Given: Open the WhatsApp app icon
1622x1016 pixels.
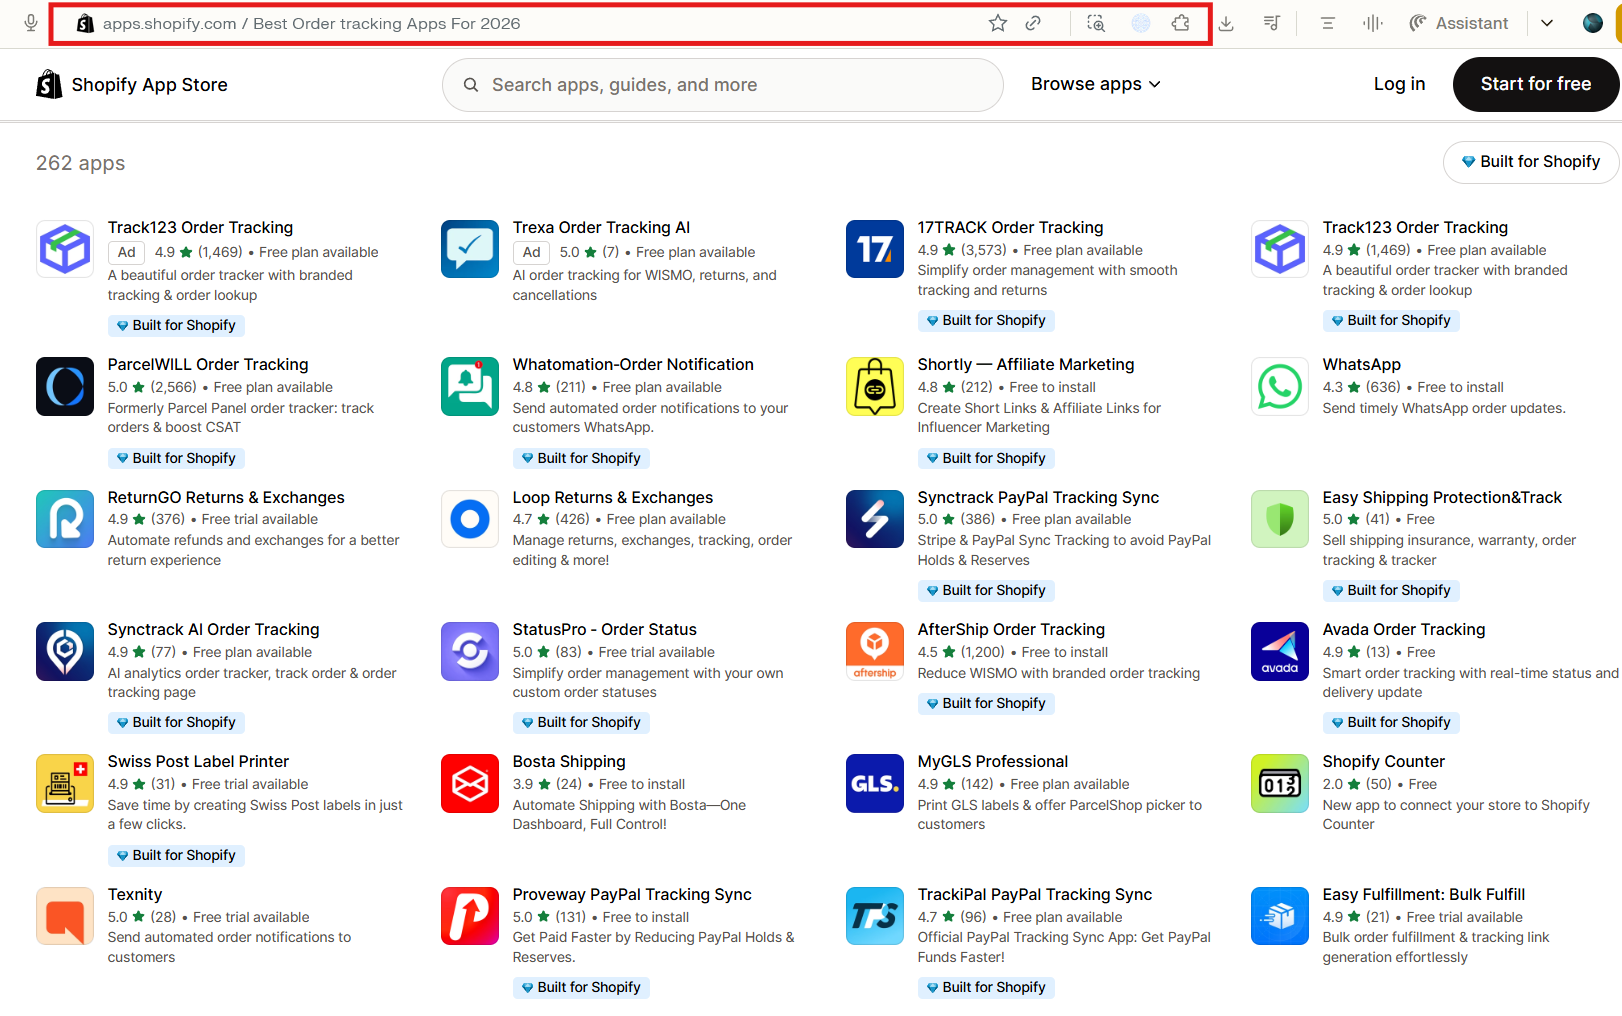Looking at the screenshot, I should [x=1280, y=386].
